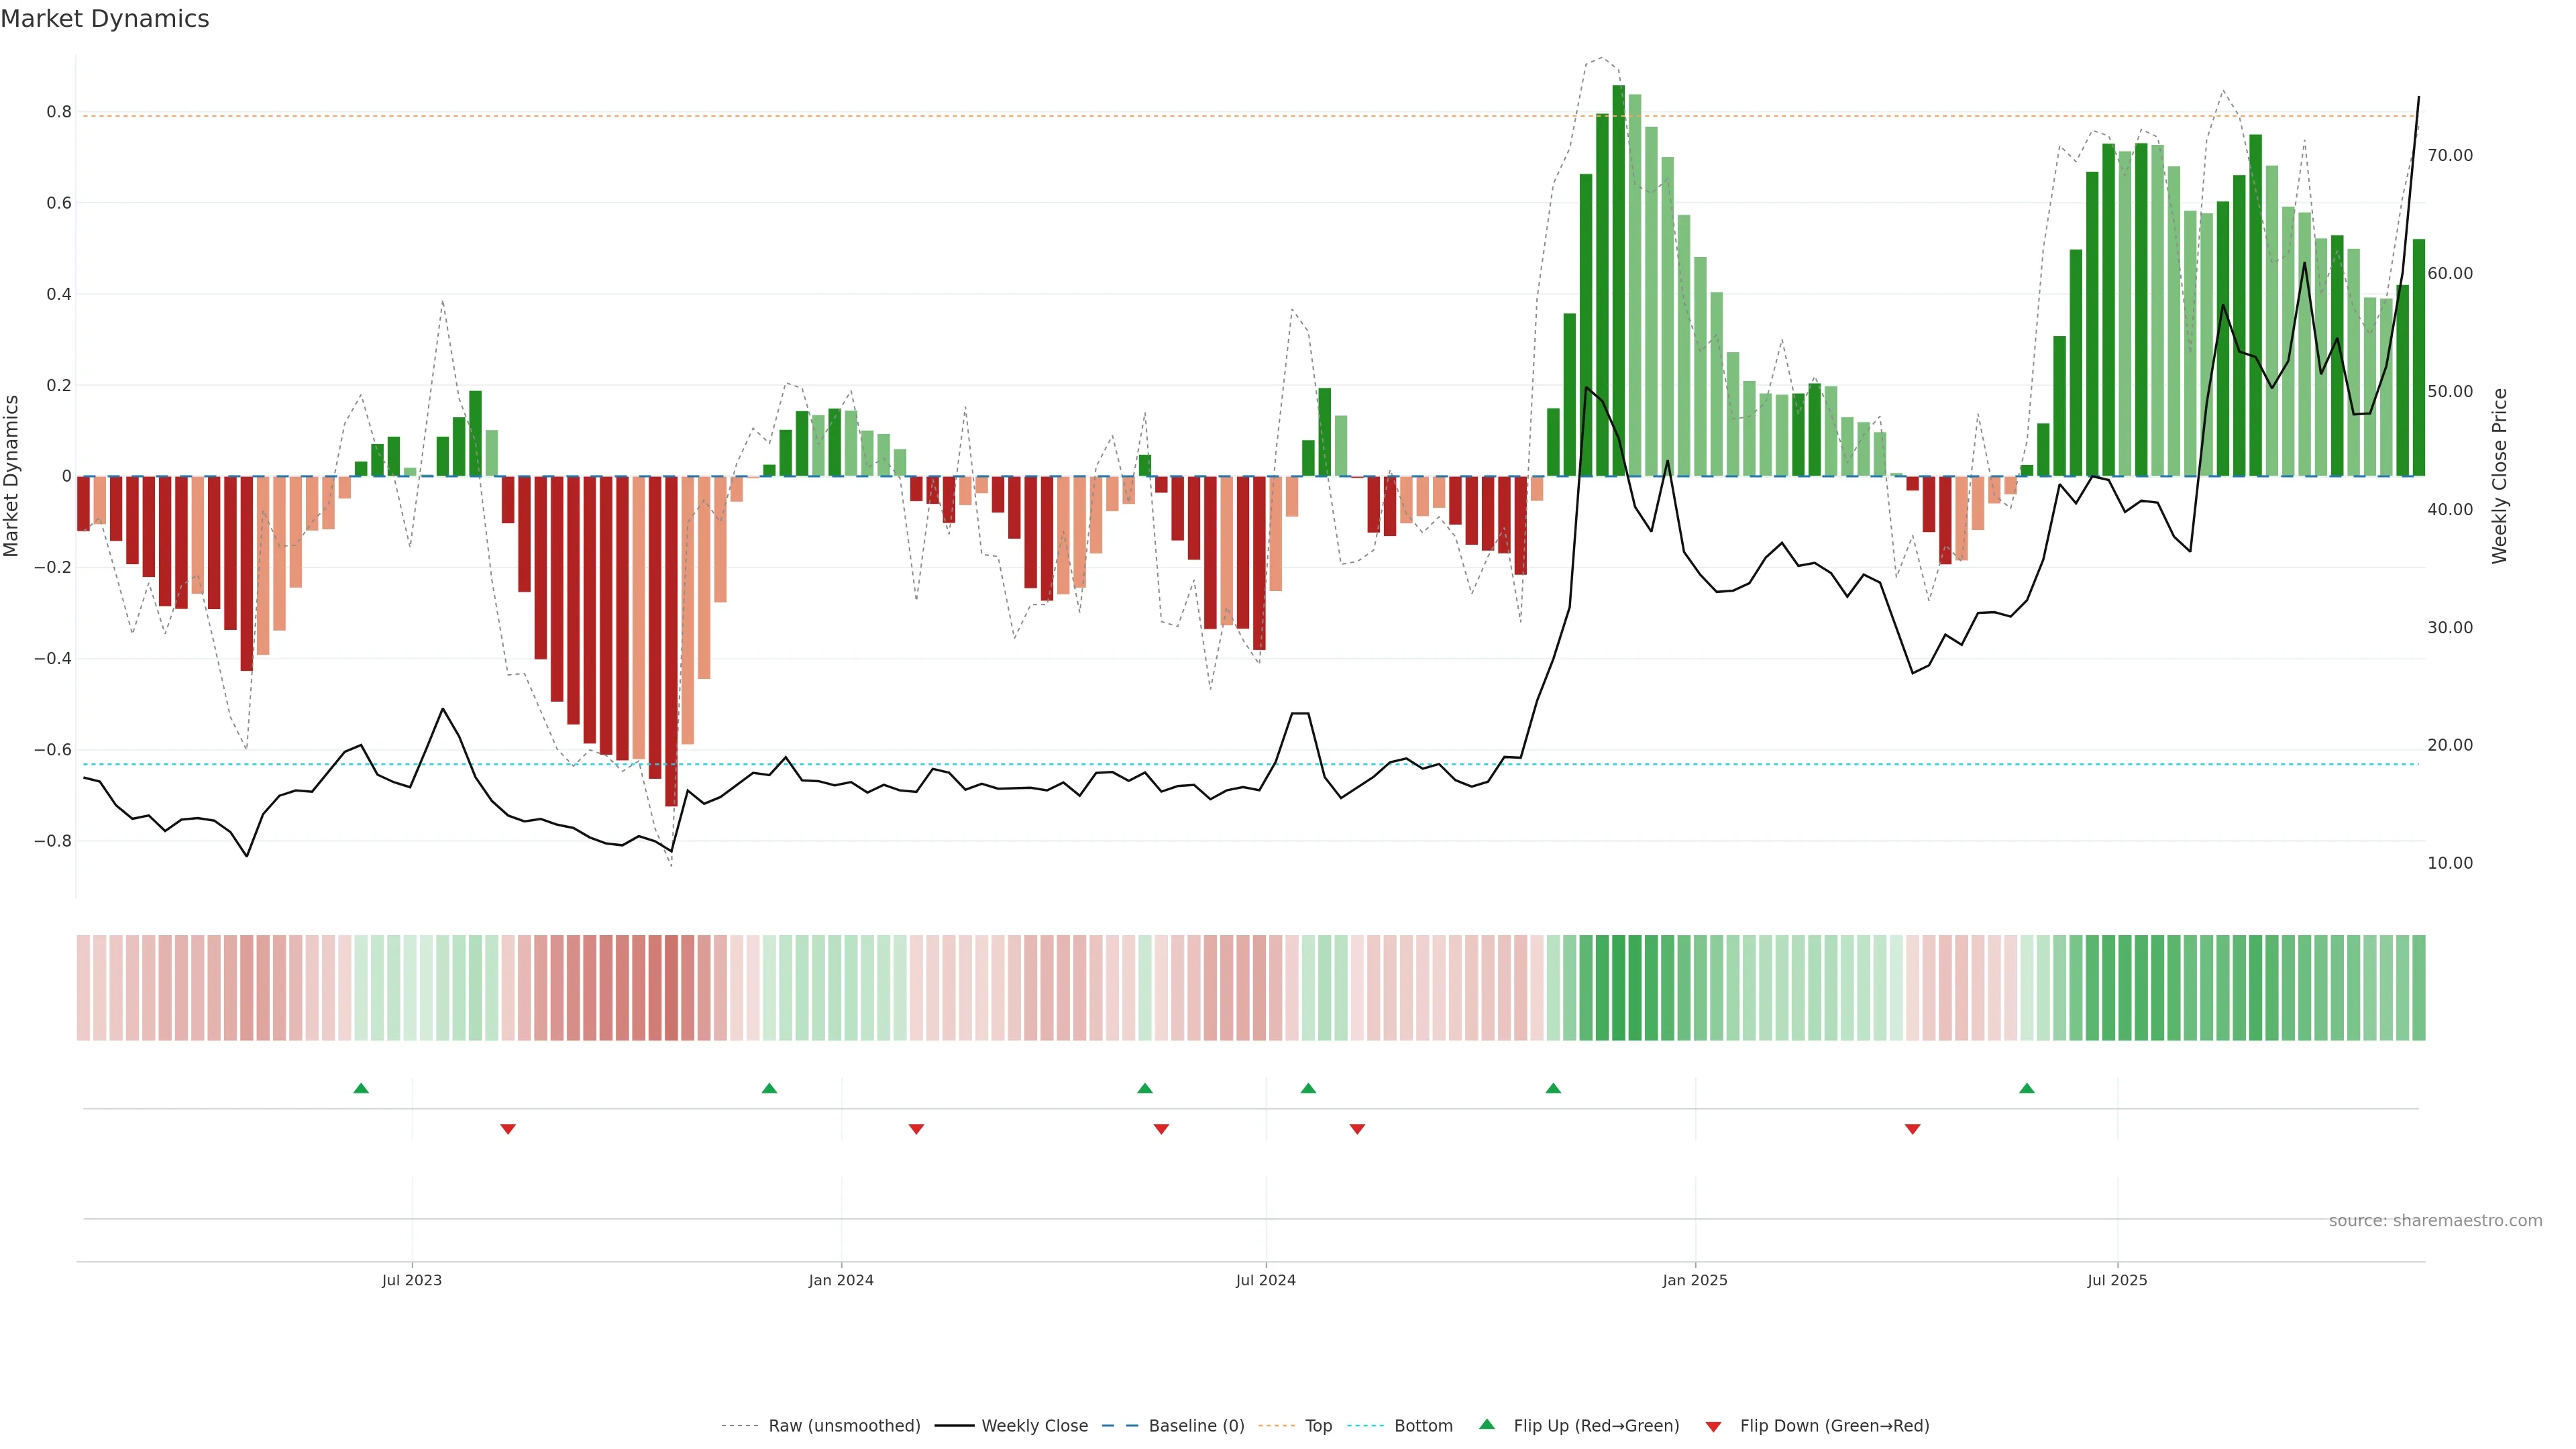Click the first red Flip Down triangle marker
Image resolution: width=2576 pixels, height=1449 pixels.
508,1129
